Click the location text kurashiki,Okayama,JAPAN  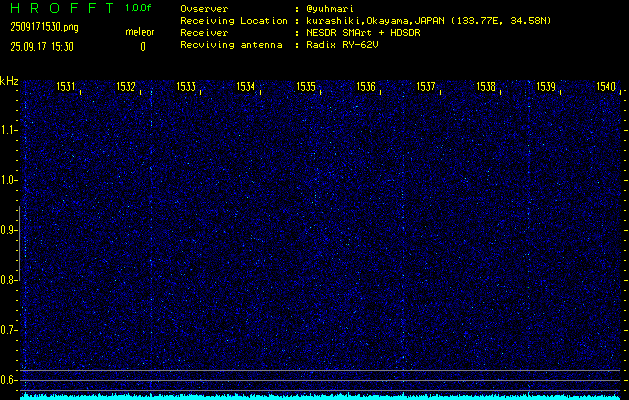375,21
